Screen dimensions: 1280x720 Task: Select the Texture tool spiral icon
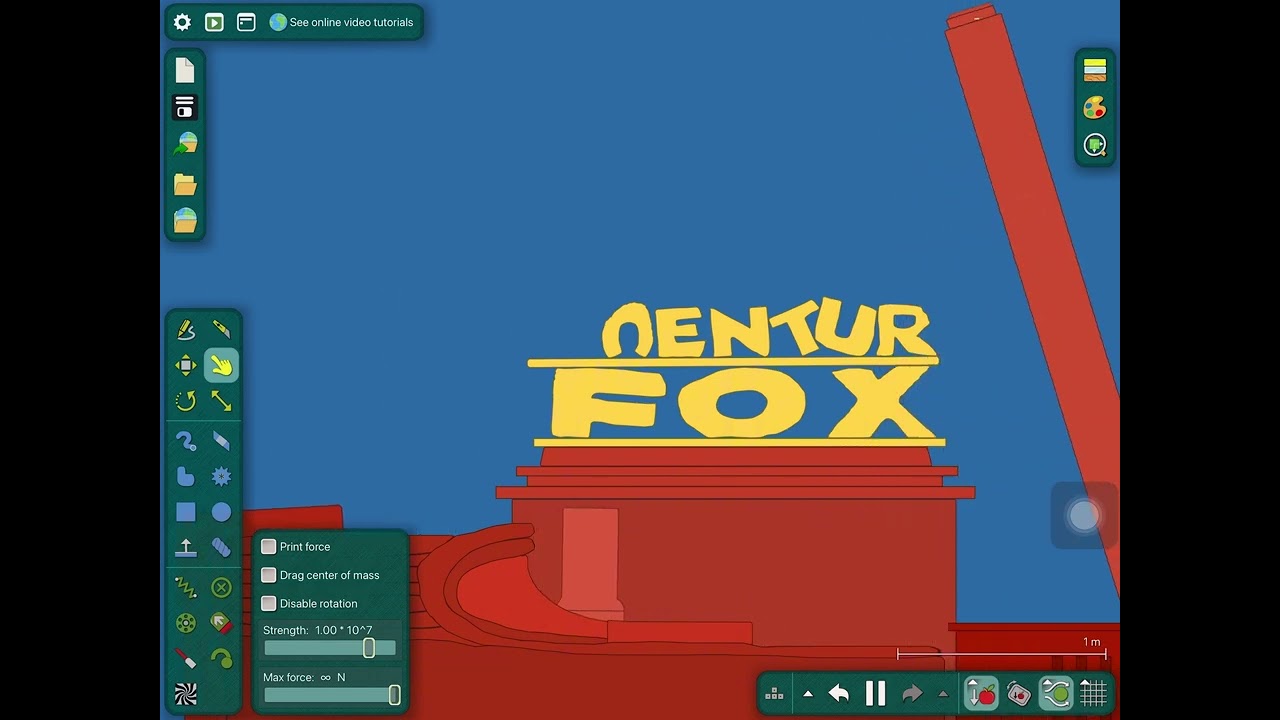point(185,694)
